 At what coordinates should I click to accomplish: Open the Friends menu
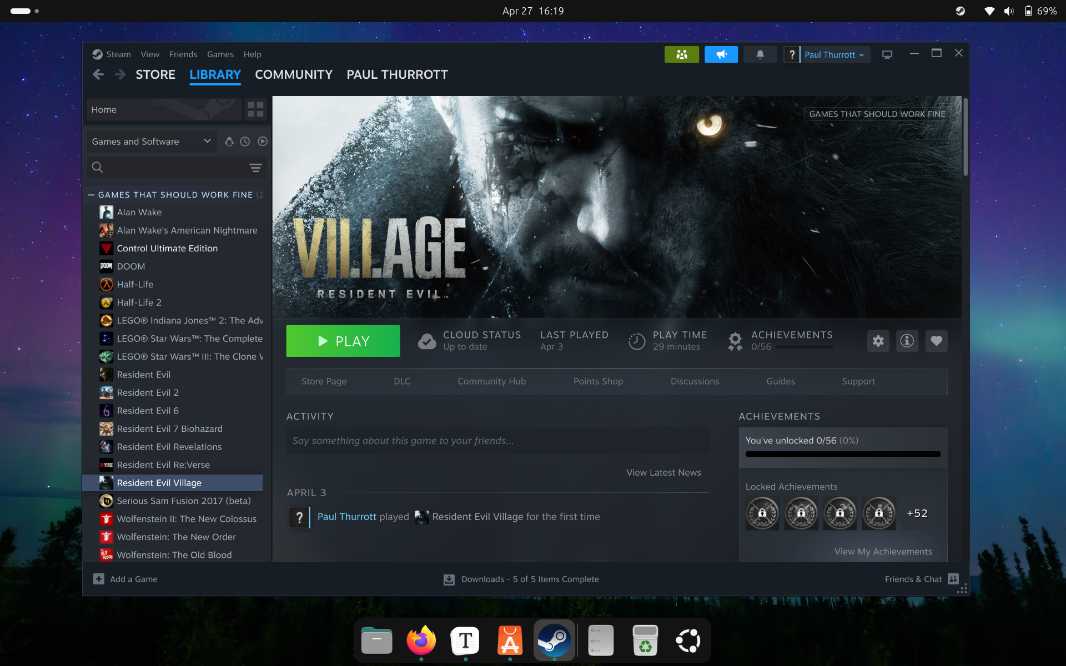pyautogui.click(x=183, y=55)
